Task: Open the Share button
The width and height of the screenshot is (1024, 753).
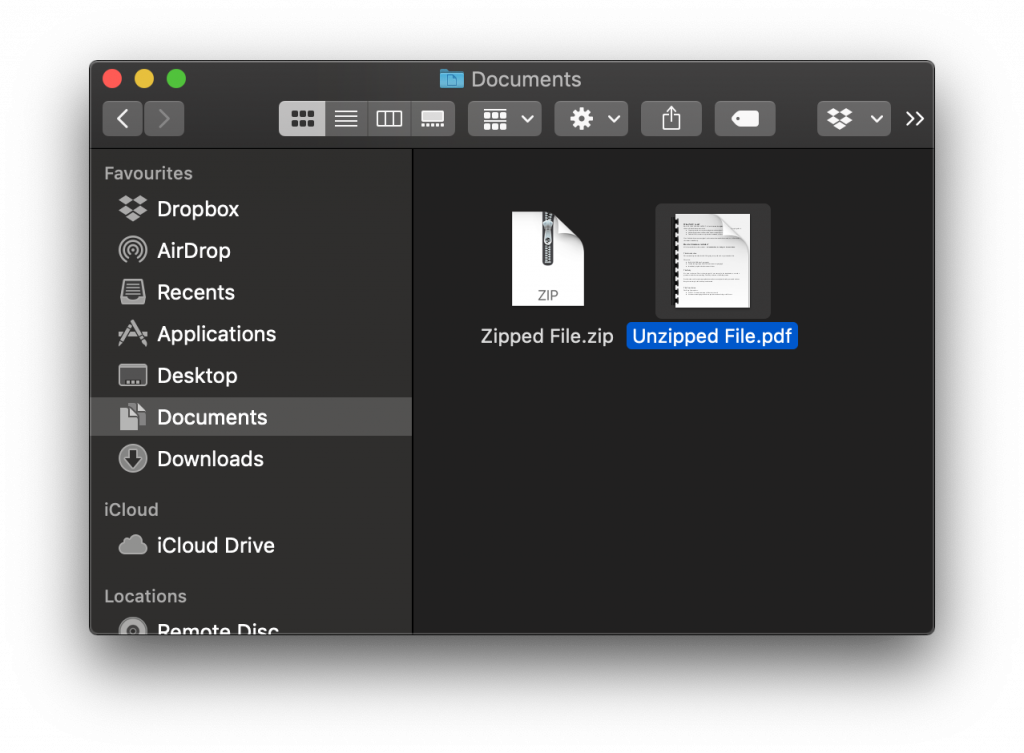Action: tap(671, 118)
